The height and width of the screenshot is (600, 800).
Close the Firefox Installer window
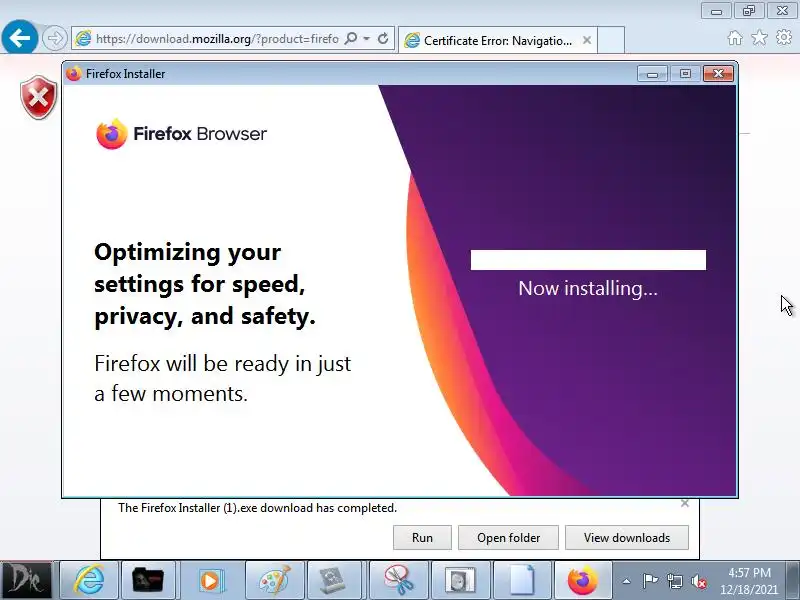tap(718, 74)
